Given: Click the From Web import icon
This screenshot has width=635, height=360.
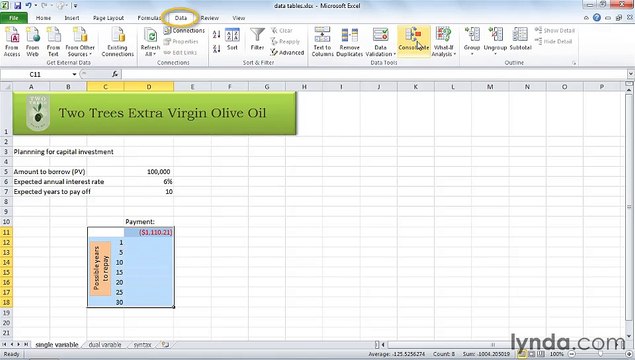Looking at the screenshot, I should click(32, 41).
